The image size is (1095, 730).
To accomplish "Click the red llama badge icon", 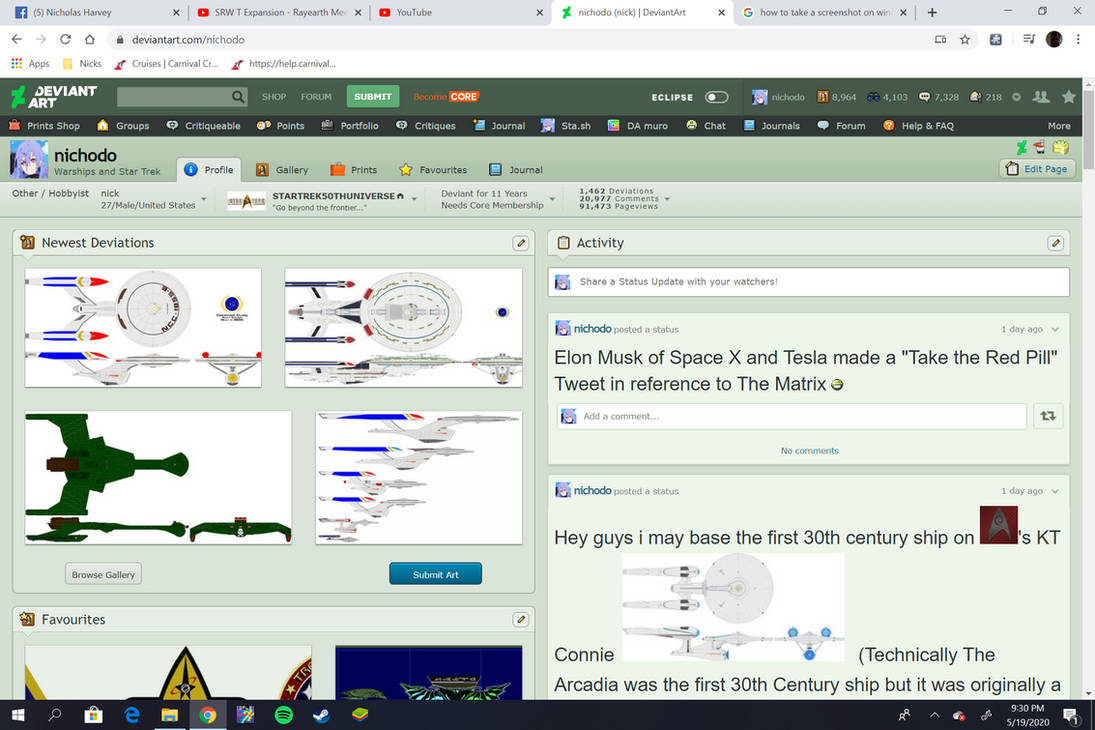I will tap(1040, 147).
